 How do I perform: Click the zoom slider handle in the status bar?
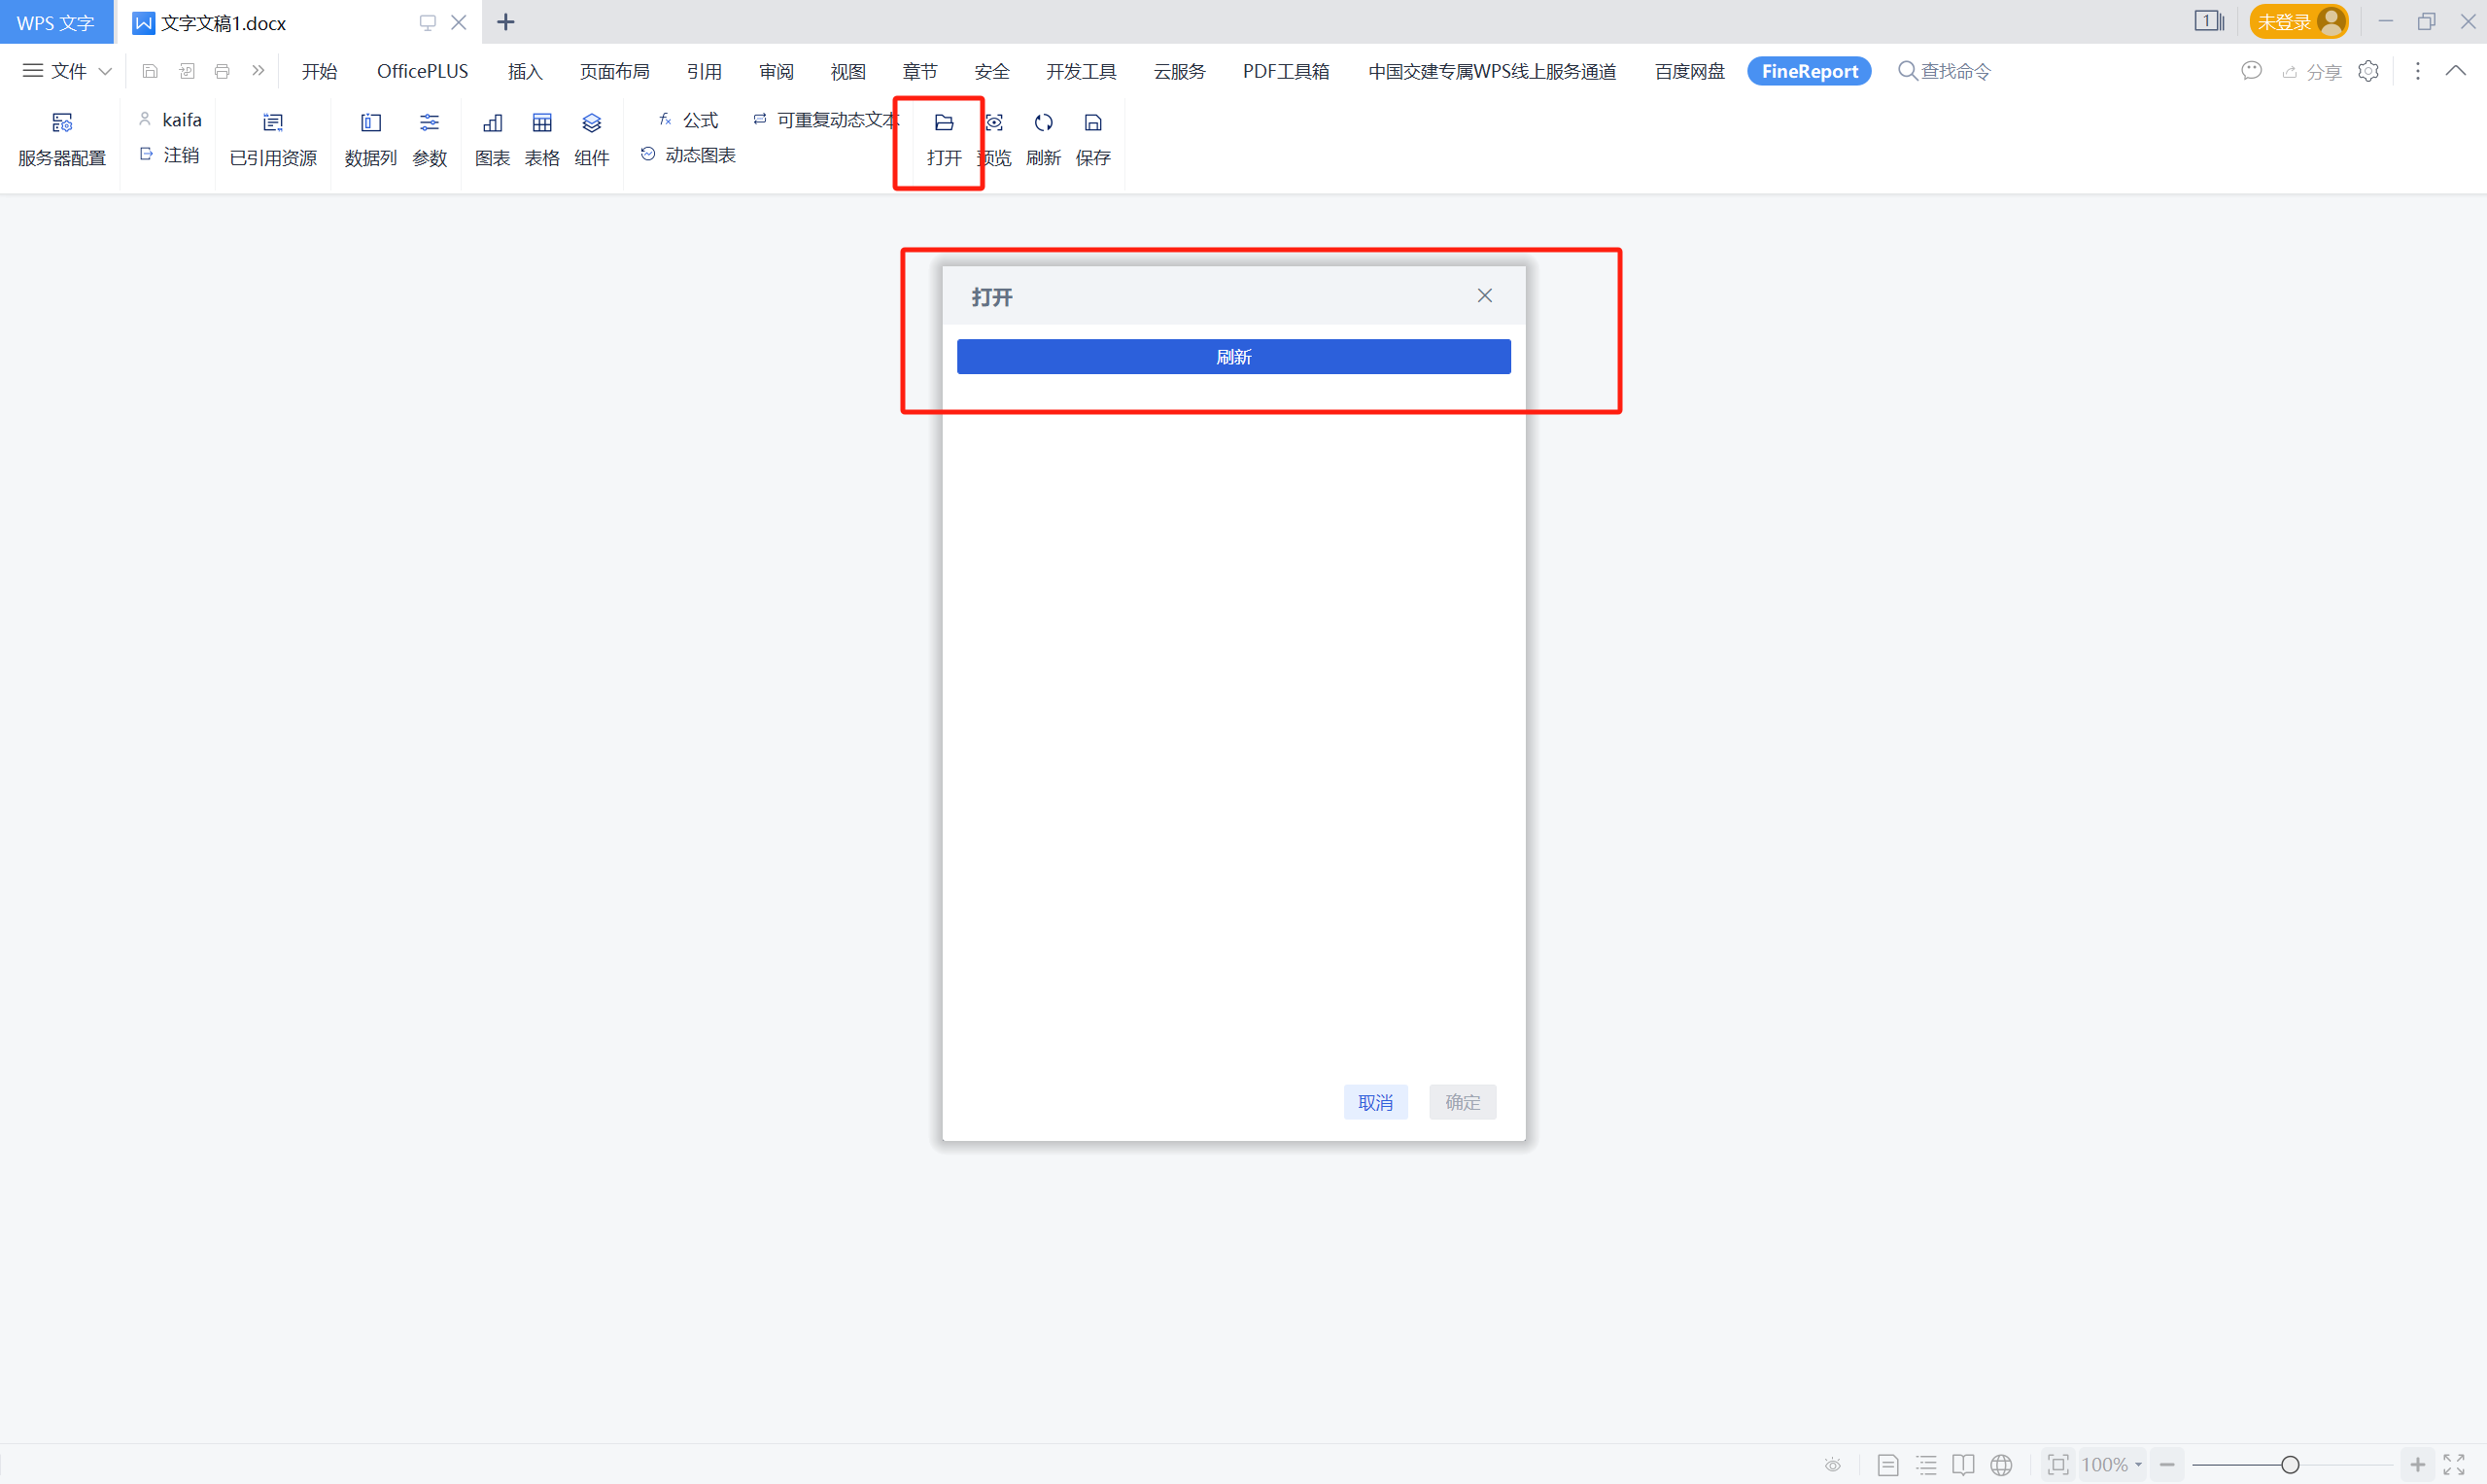[x=2289, y=1465]
